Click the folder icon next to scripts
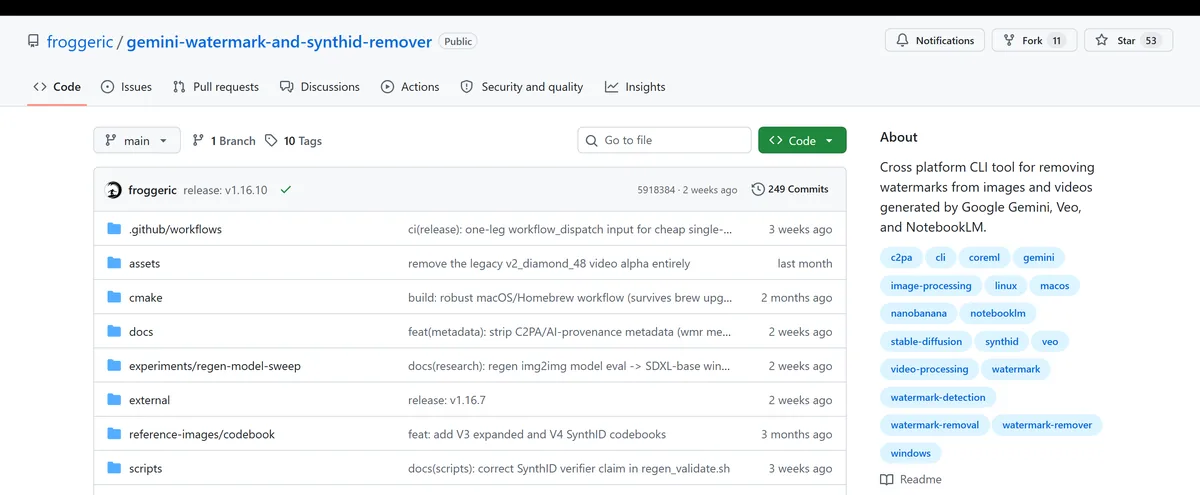This screenshot has width=1200, height=495. 114,468
